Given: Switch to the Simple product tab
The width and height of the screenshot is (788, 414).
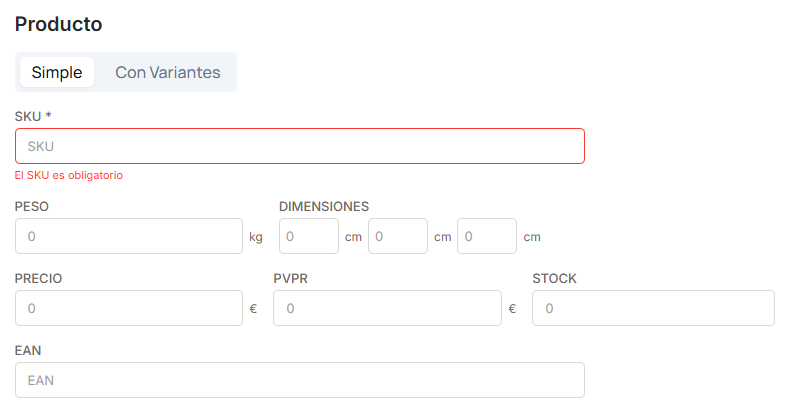Looking at the screenshot, I should (57, 72).
